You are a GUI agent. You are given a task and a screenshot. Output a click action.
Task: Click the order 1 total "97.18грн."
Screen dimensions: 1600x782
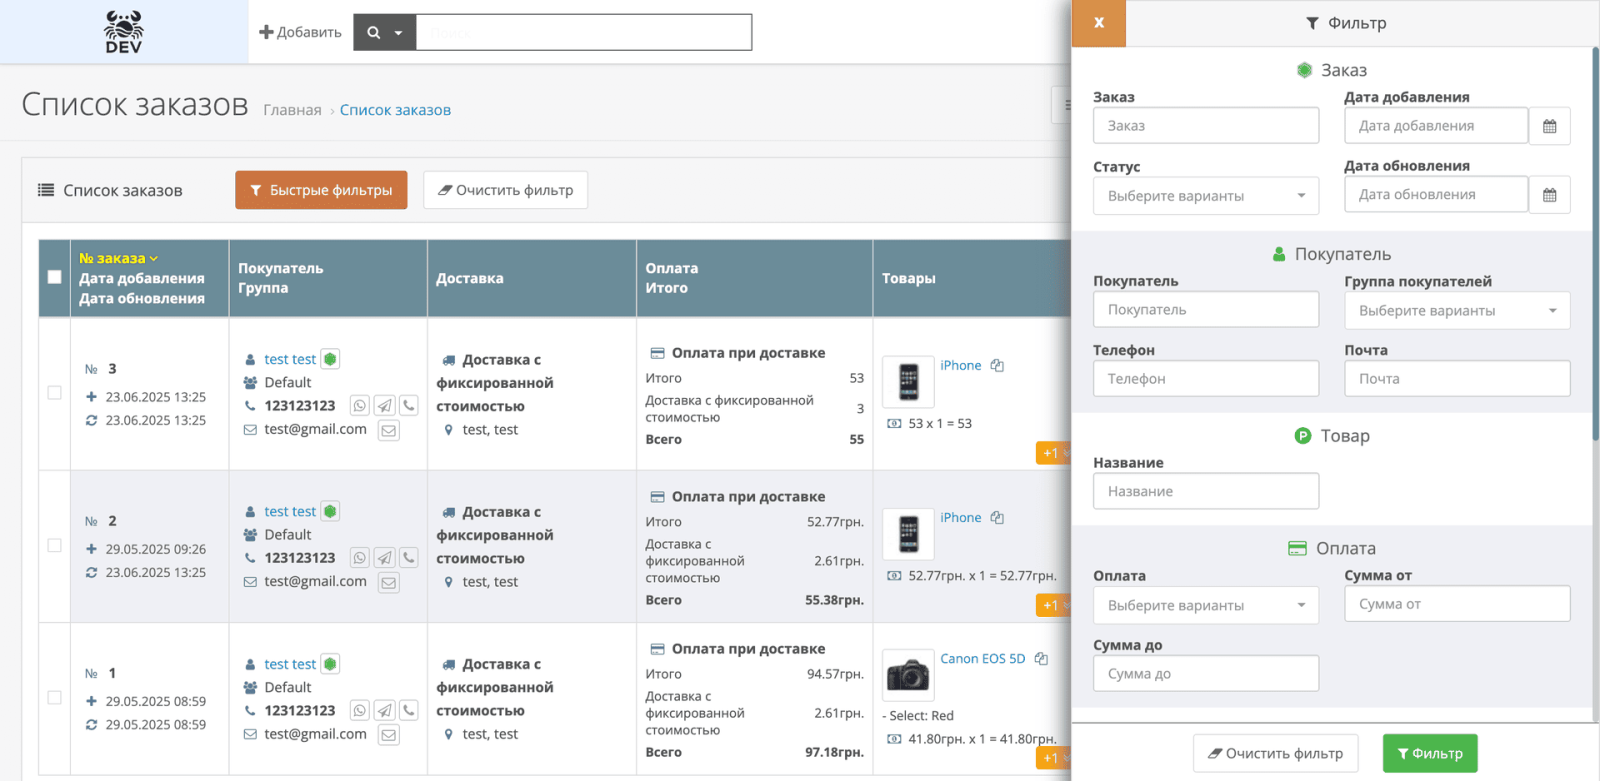834,752
